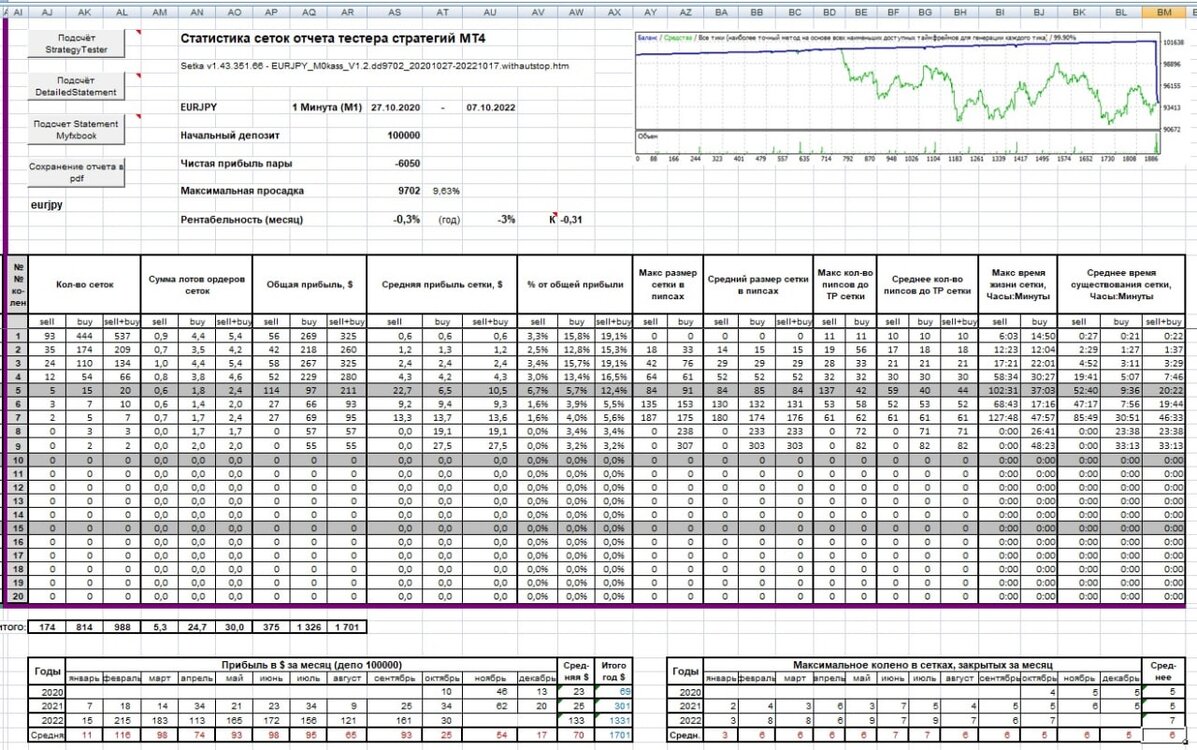Image resolution: width=1197 pixels, height=750 pixels.
Task: Select 'Прибыль в $ за месяц (депо 100000)' header
Action: [311, 664]
